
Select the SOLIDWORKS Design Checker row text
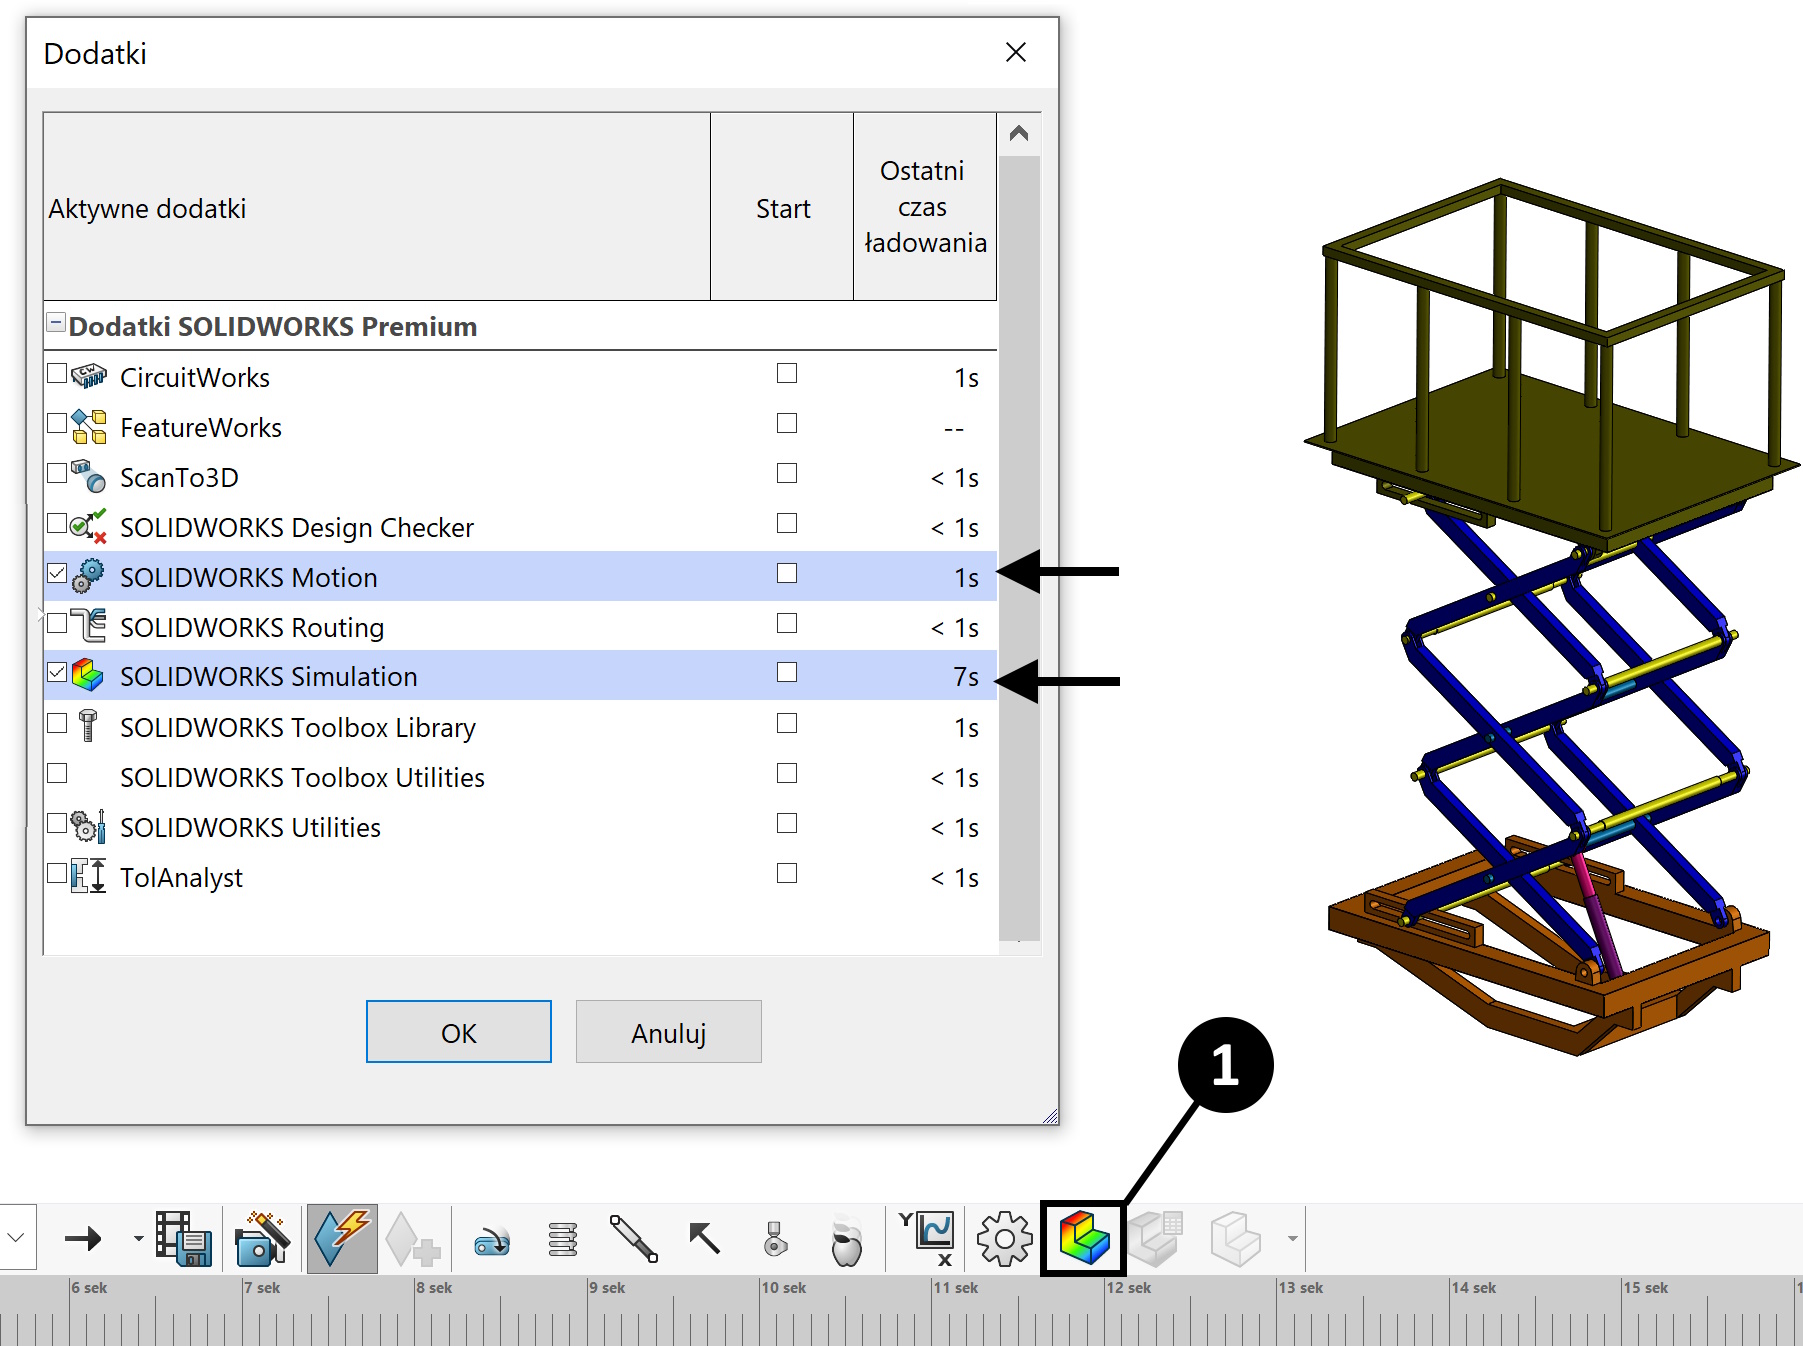[x=297, y=527]
